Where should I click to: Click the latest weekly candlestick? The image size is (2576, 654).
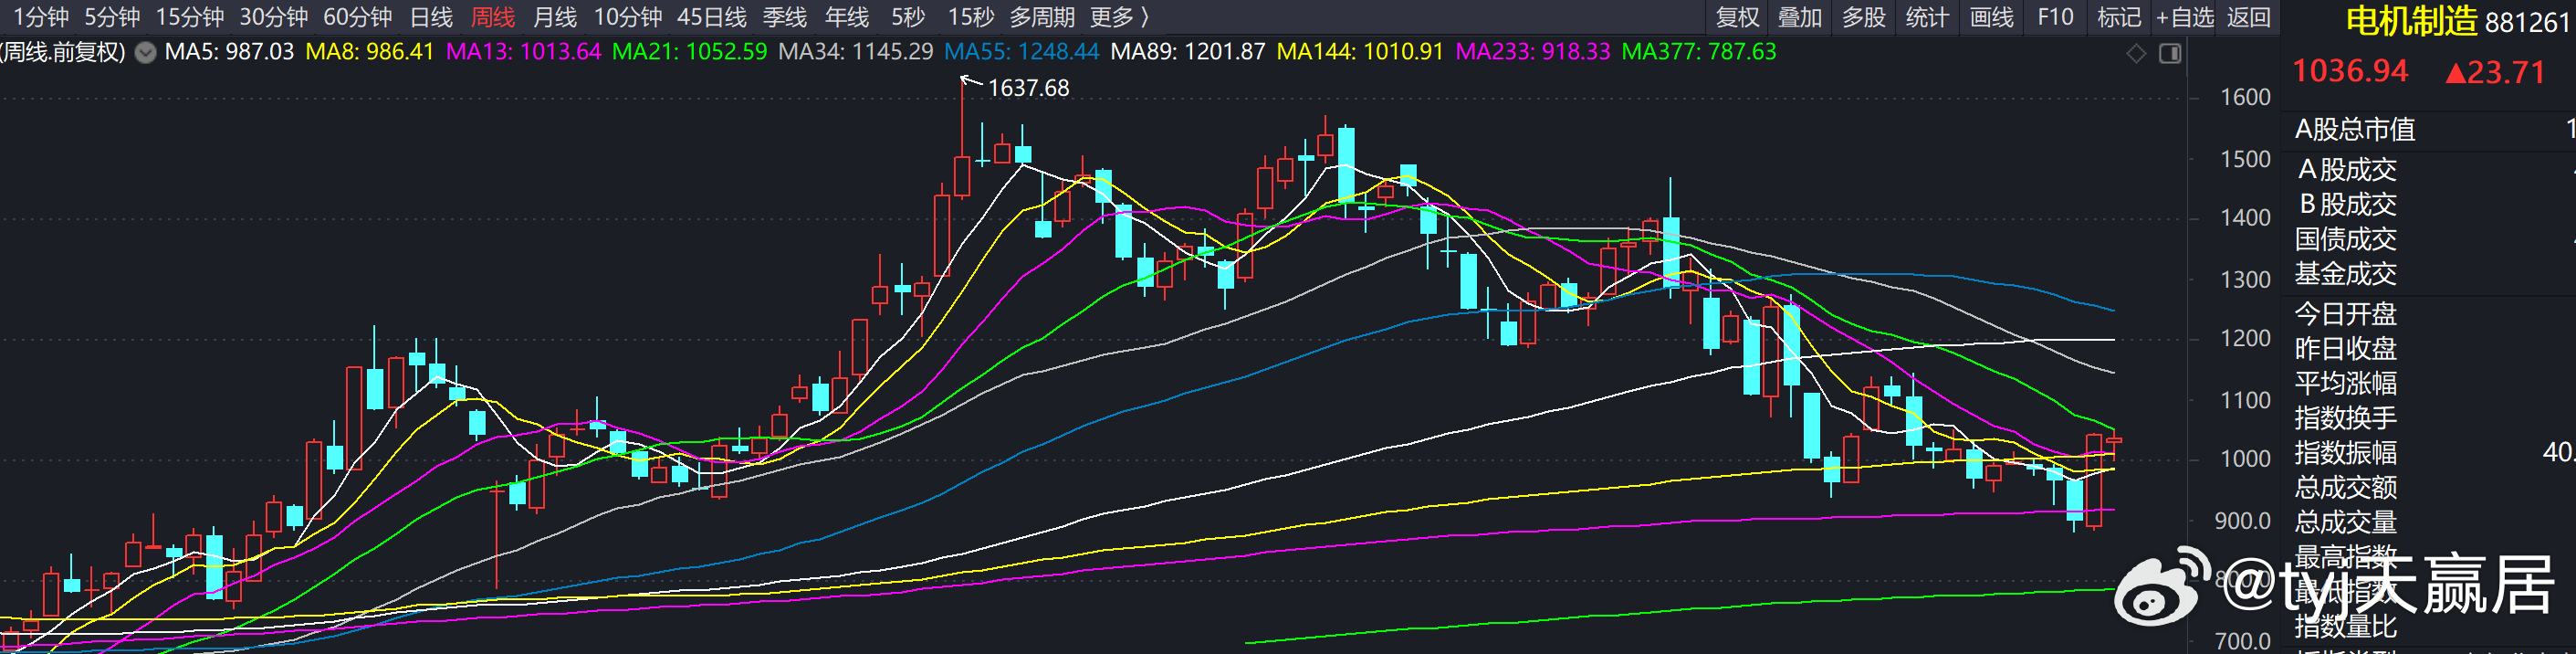[2114, 440]
